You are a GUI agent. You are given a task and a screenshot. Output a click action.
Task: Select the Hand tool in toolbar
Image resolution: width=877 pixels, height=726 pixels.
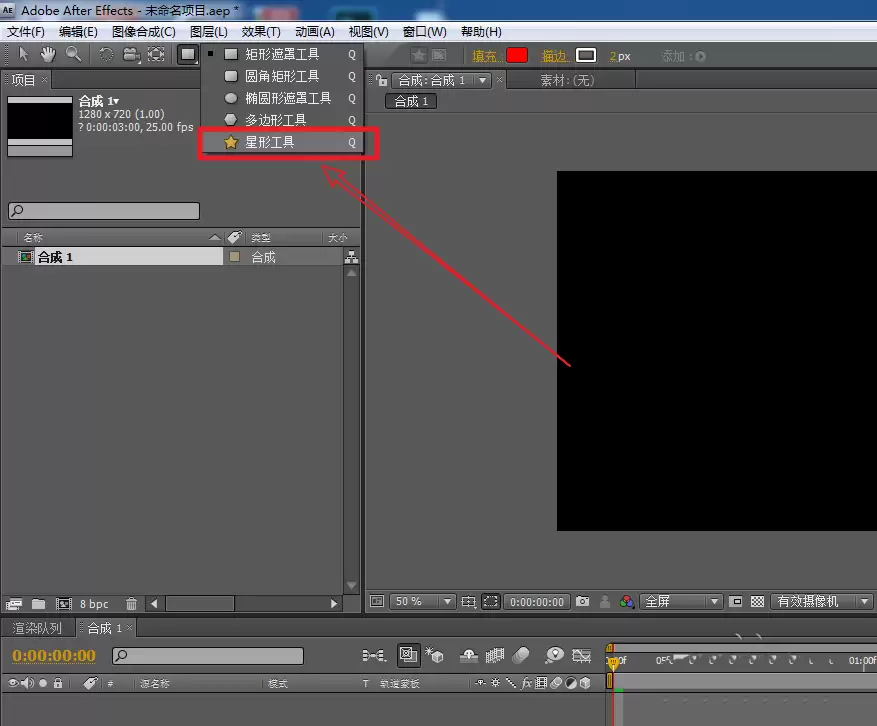pos(48,54)
